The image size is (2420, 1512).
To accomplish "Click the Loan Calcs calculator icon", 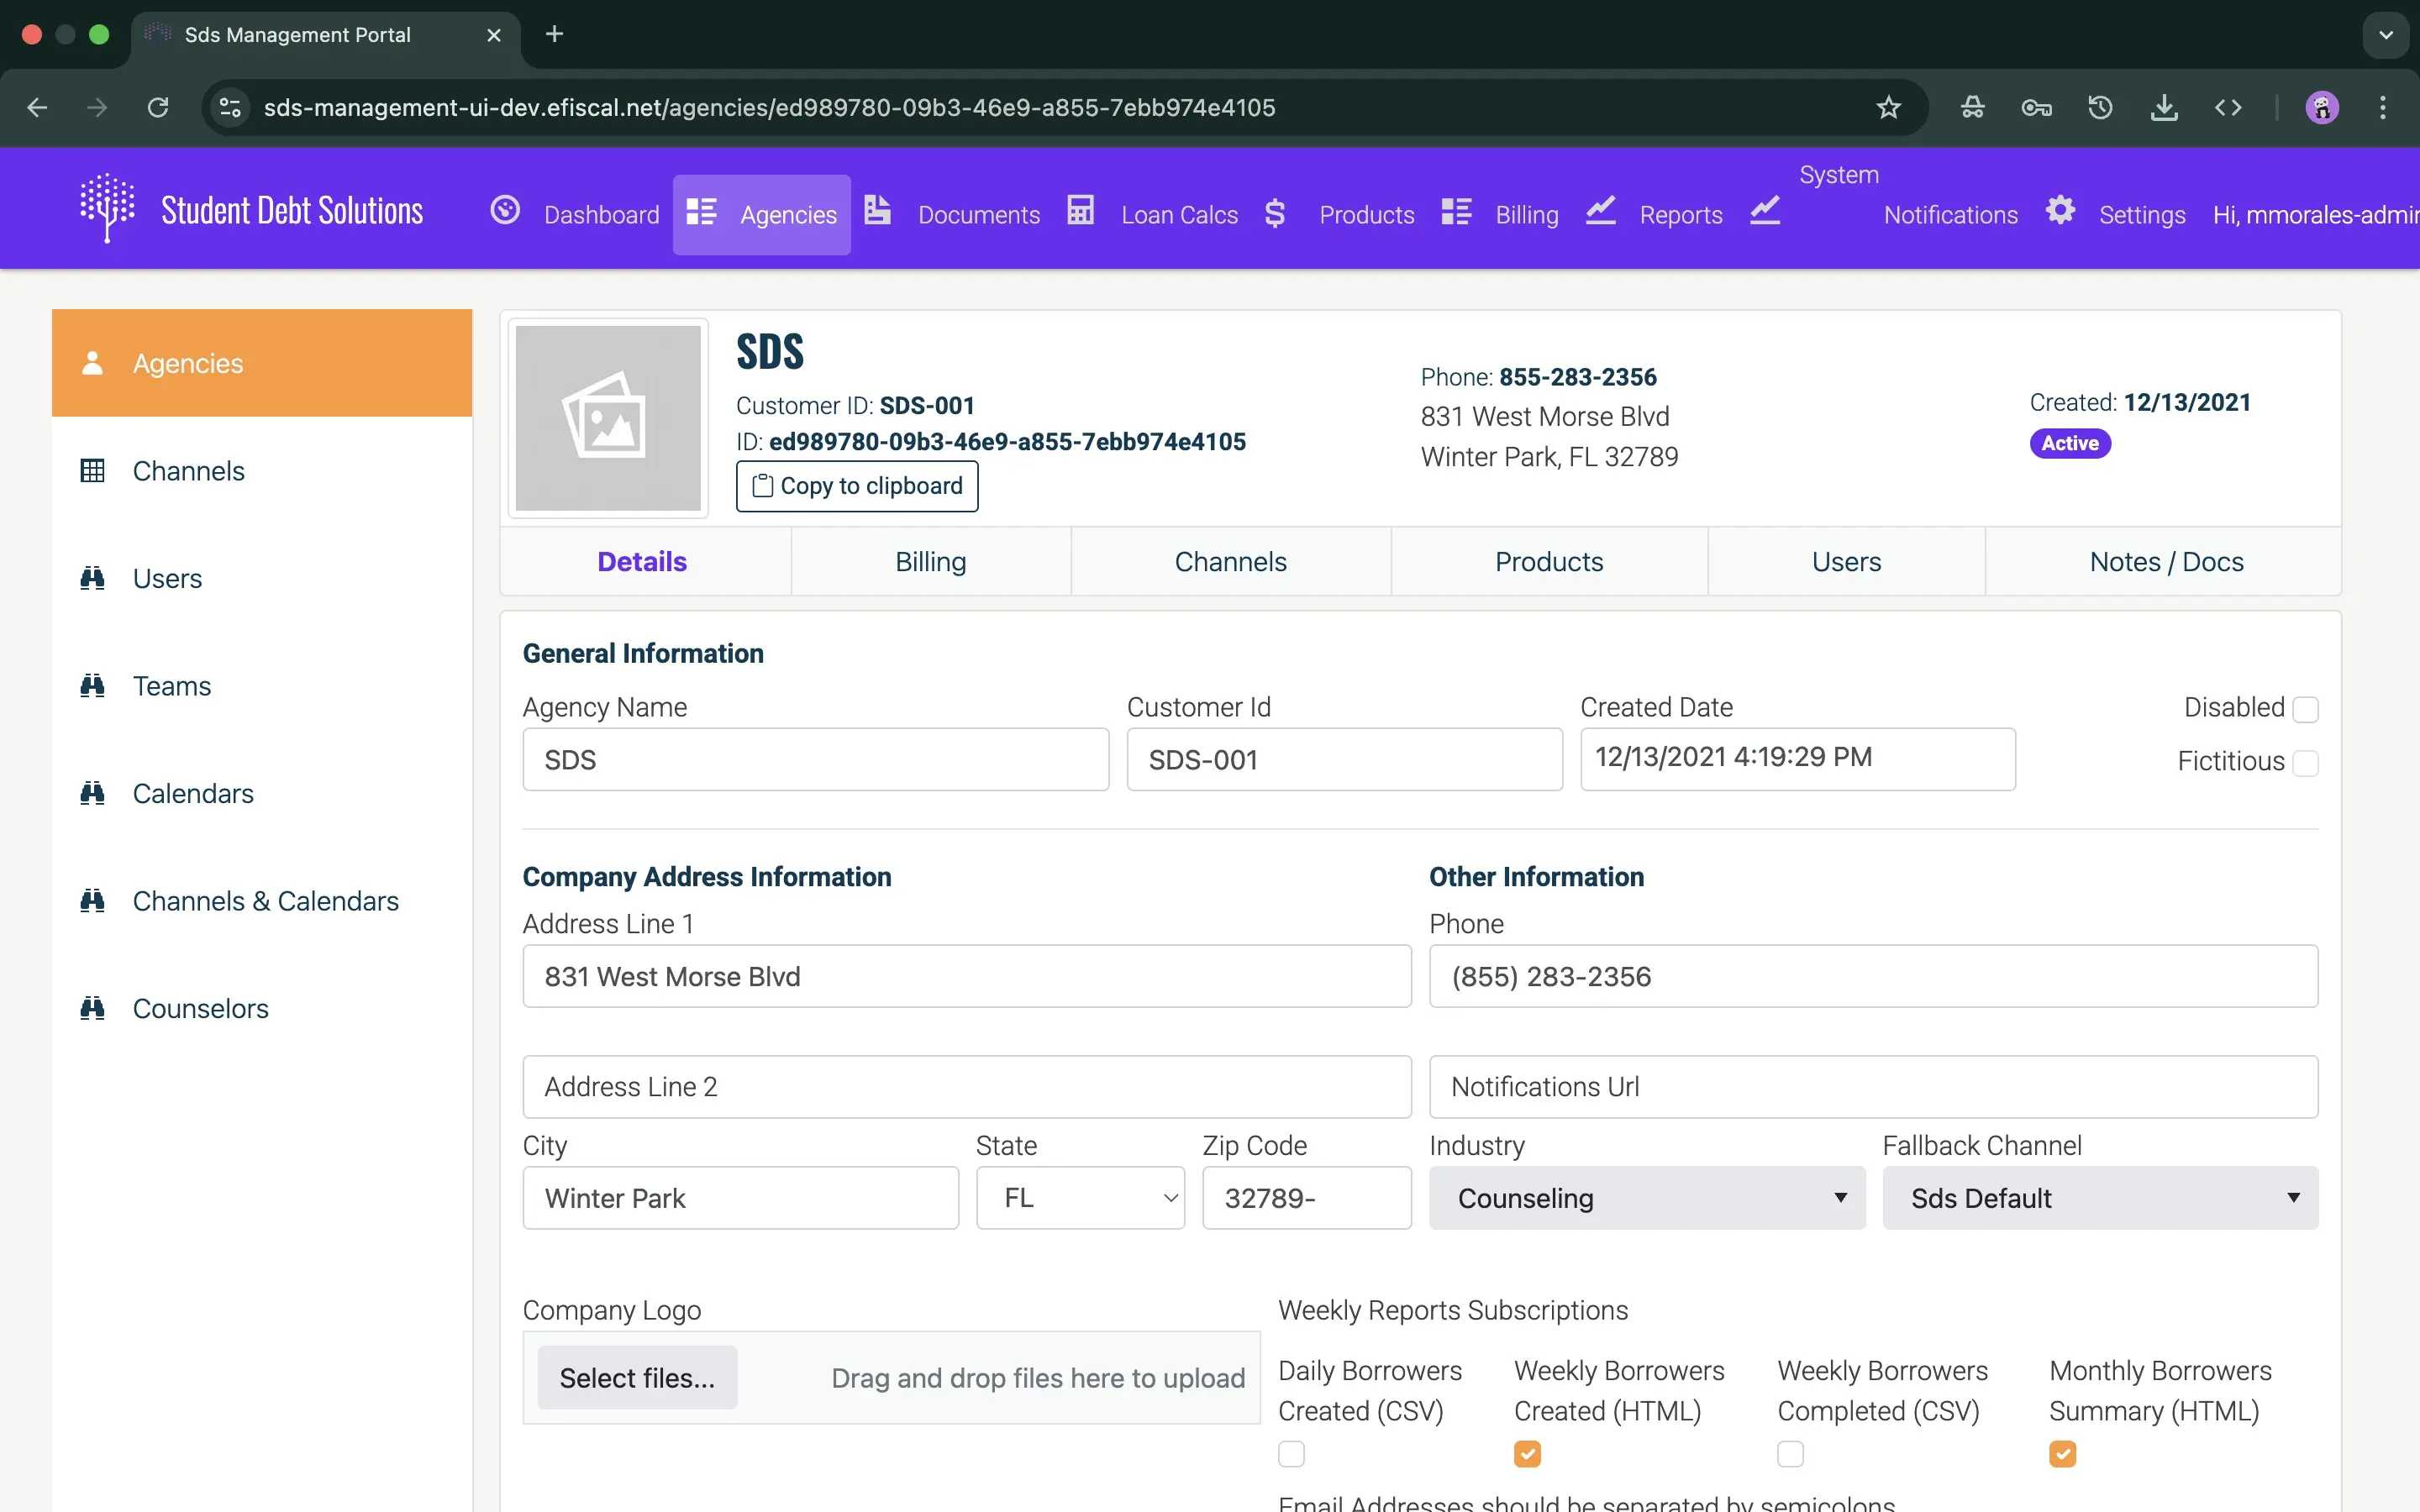I will point(1080,211).
